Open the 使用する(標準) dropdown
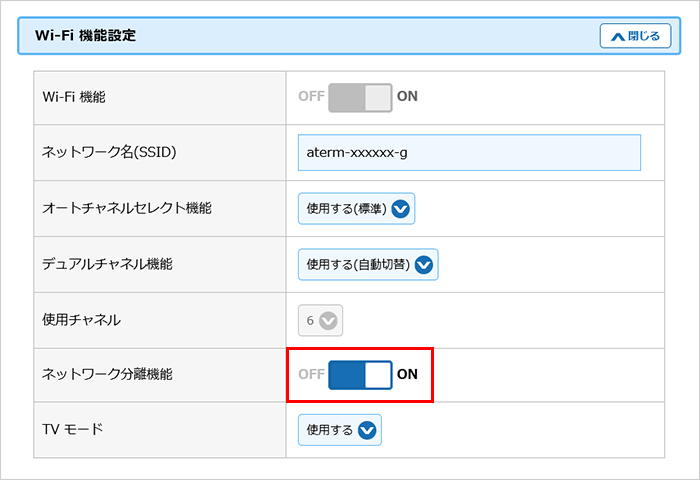700x480 pixels. 356,209
